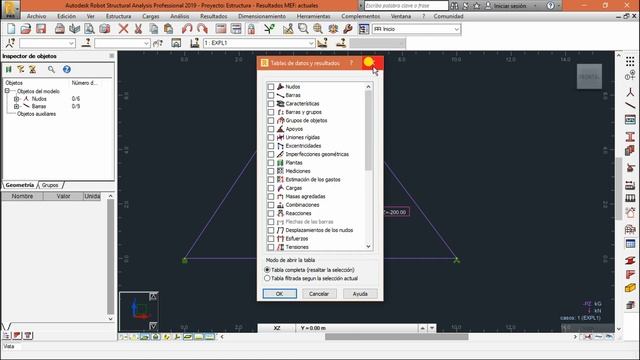Open the bar selection combo box

[x=122, y=43]
